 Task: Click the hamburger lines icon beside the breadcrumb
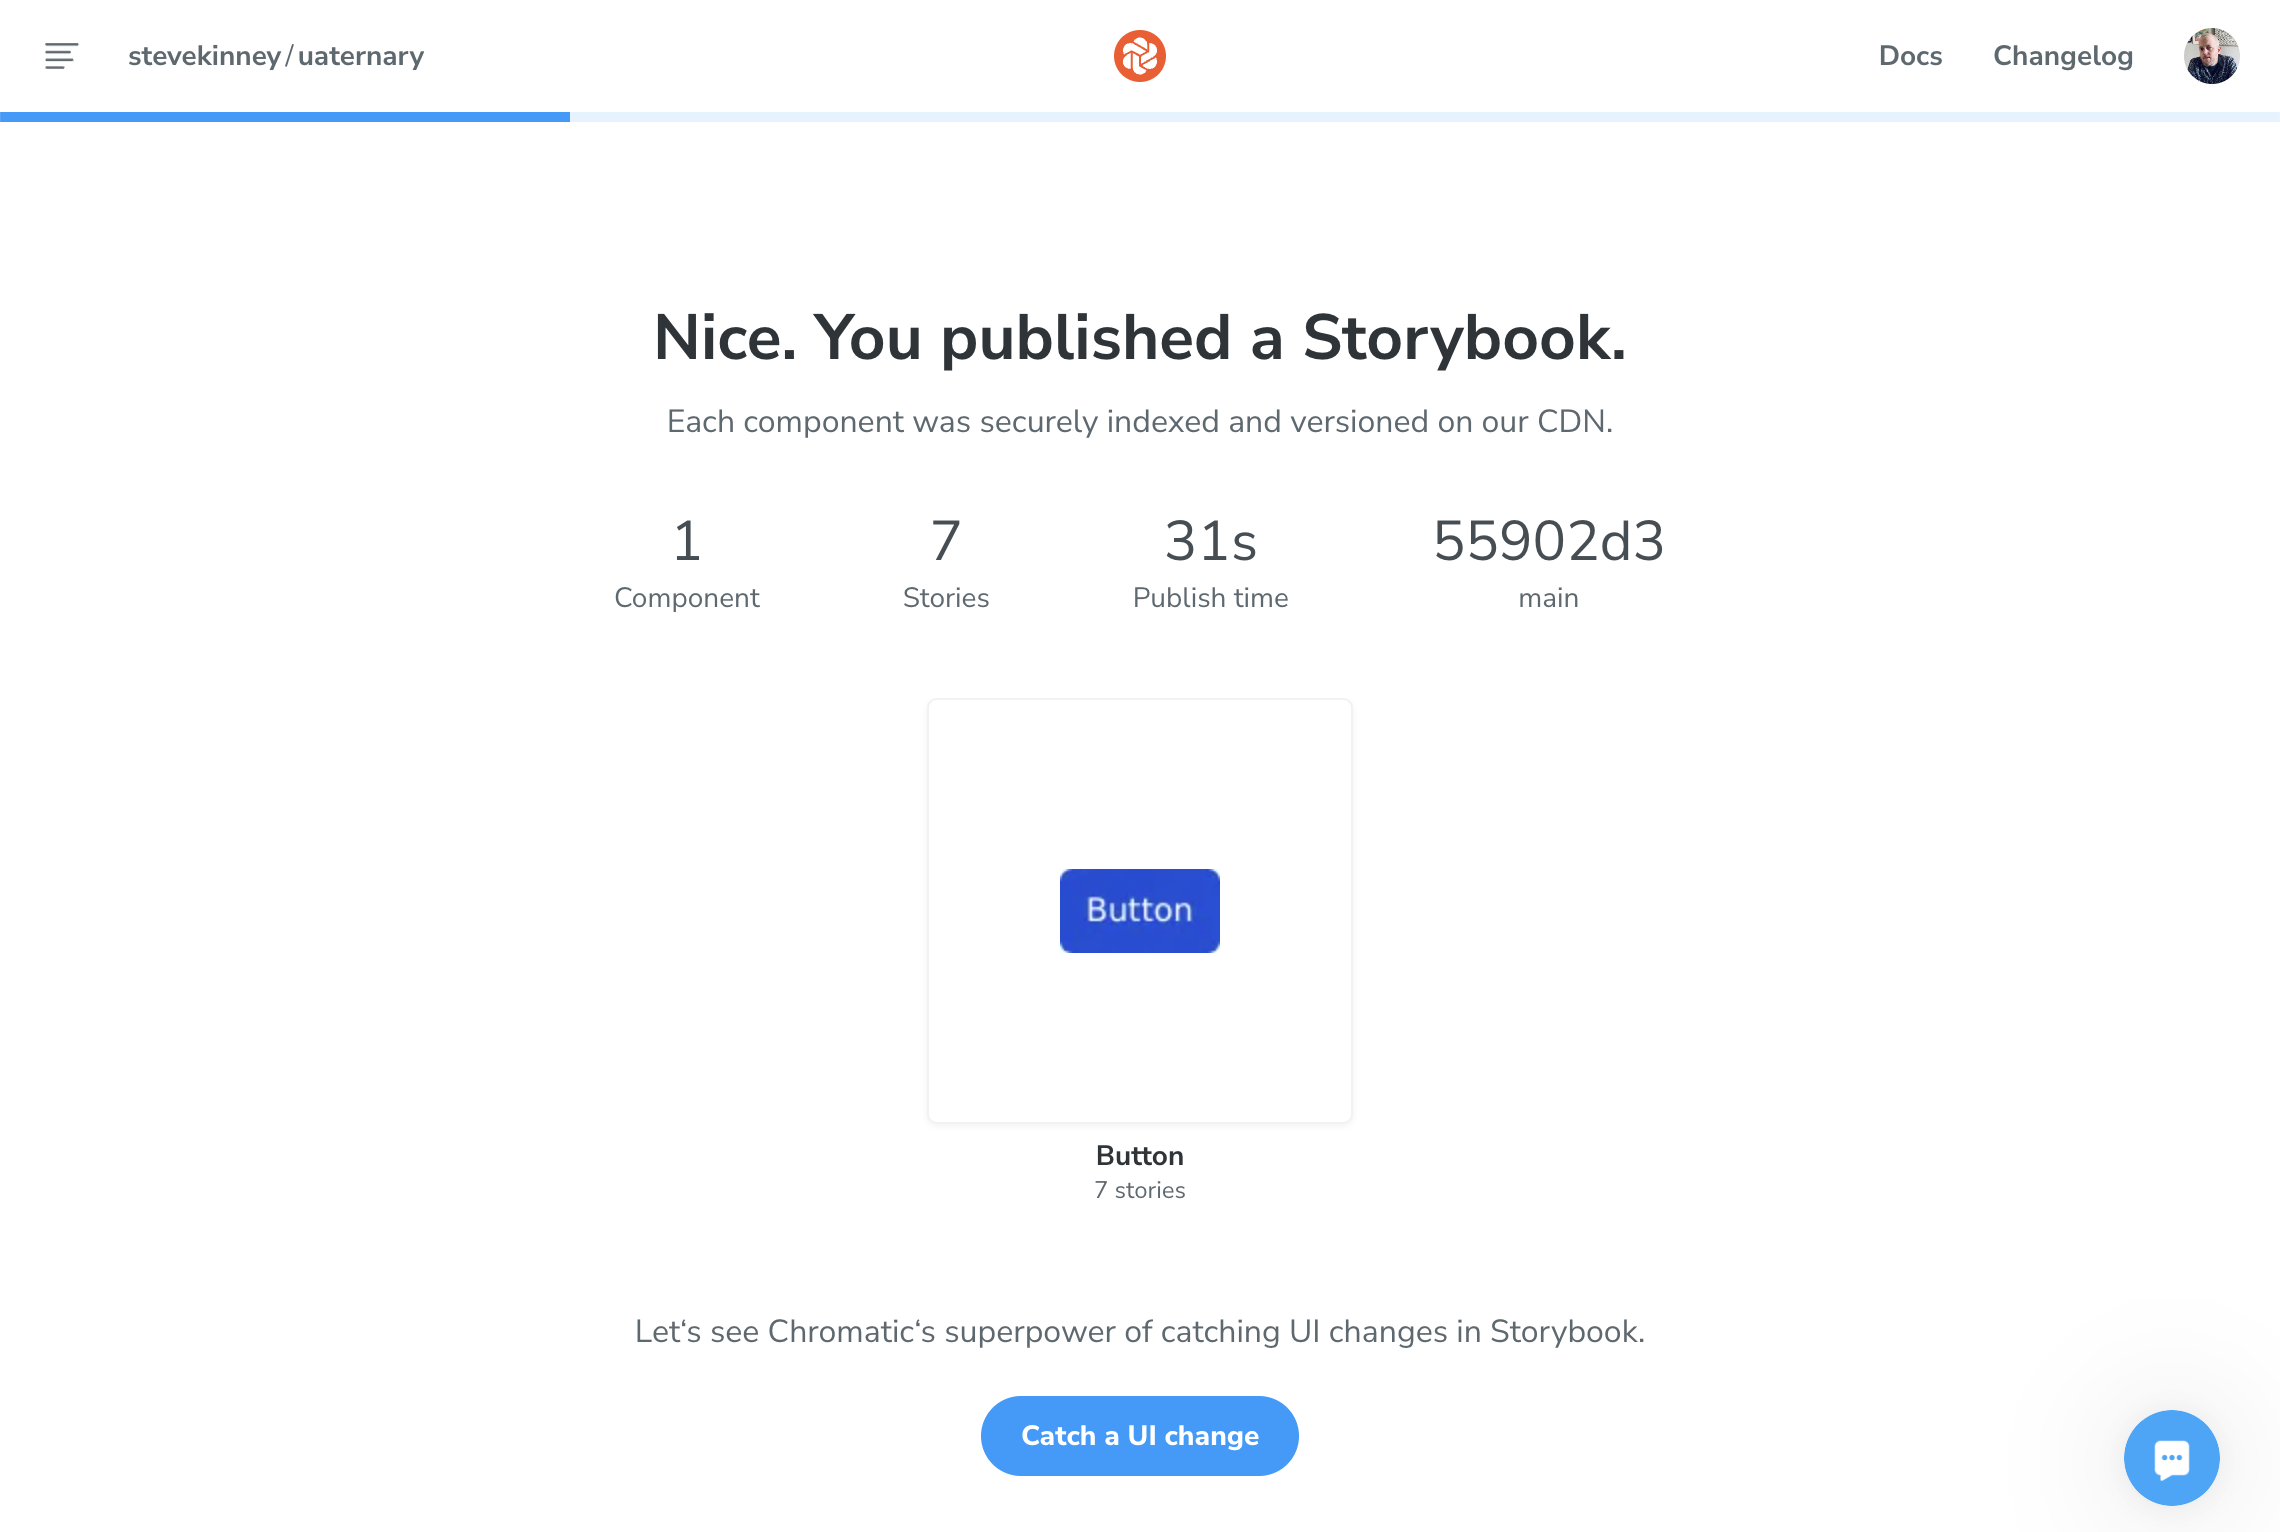(x=61, y=56)
